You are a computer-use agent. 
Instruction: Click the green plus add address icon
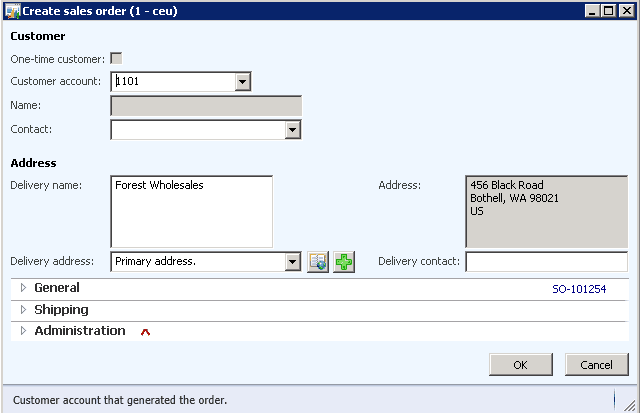pos(344,262)
